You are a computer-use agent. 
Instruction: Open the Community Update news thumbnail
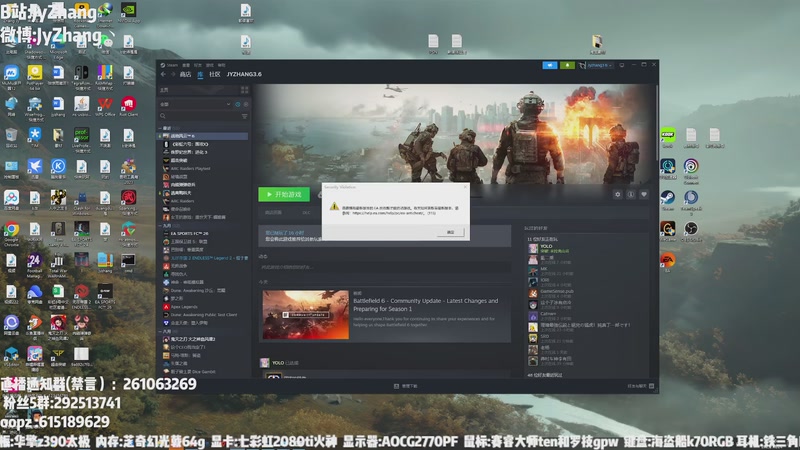click(x=306, y=315)
